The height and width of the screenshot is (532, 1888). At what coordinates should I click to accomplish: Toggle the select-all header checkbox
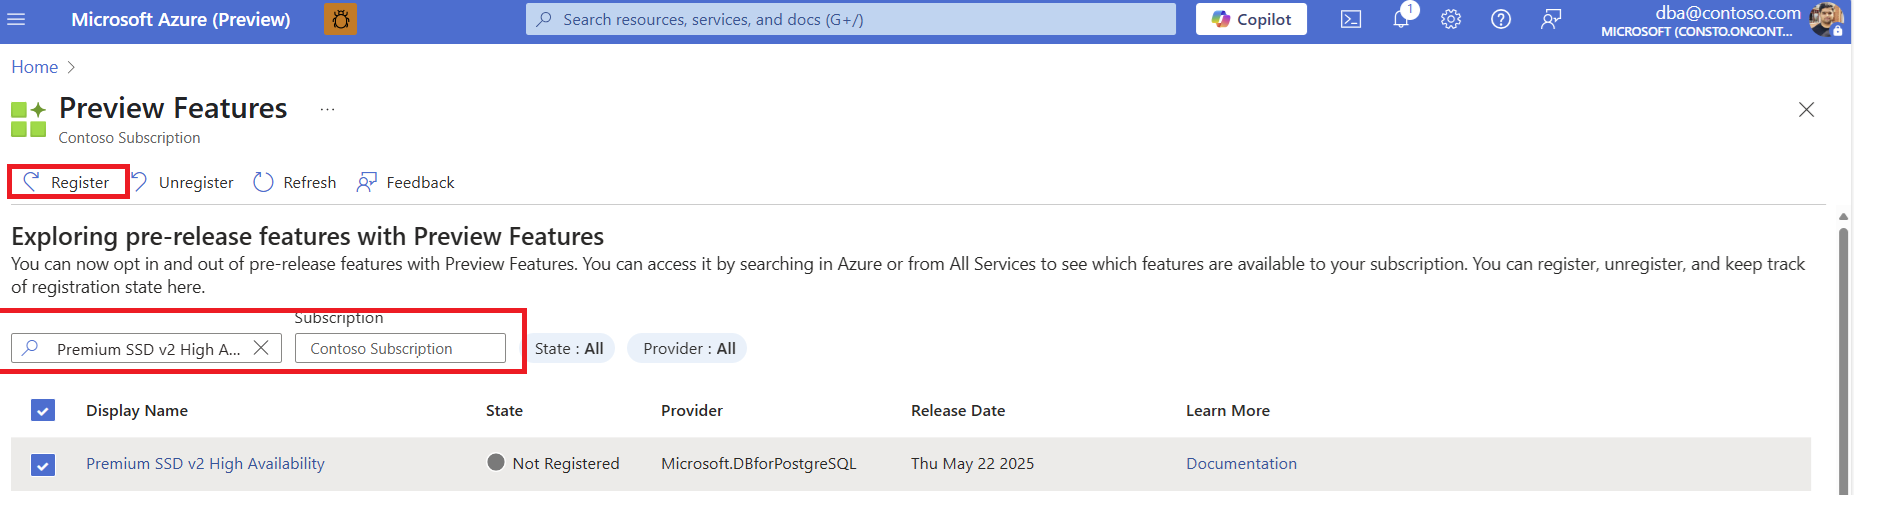click(x=43, y=410)
